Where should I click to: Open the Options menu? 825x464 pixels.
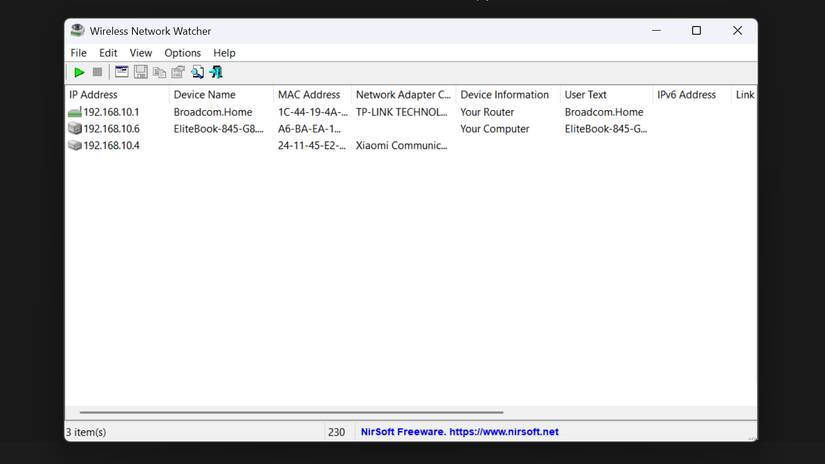pyautogui.click(x=182, y=53)
